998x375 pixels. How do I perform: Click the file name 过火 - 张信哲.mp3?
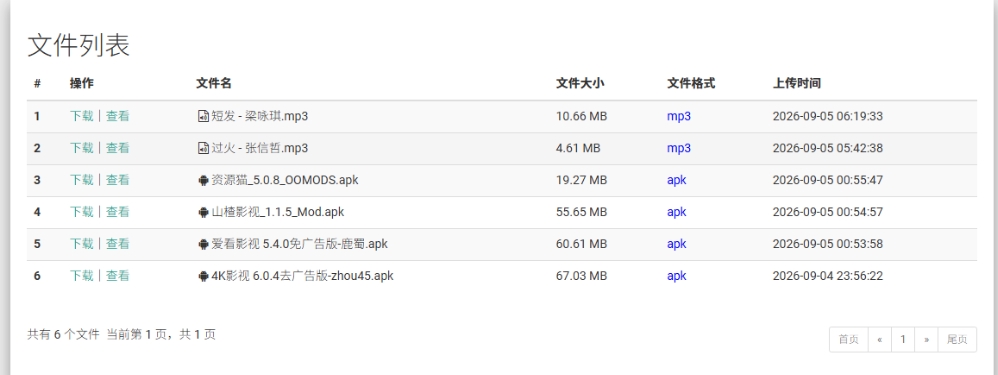coord(260,148)
